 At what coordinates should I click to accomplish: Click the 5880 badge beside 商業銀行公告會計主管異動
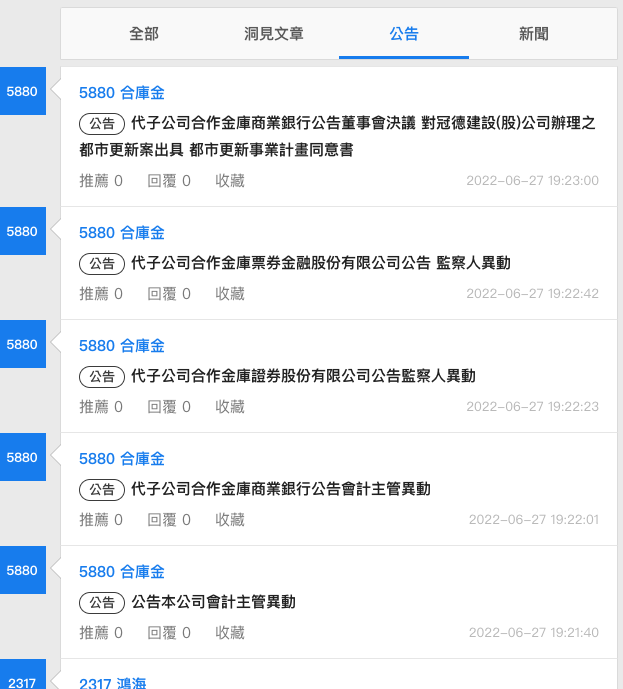tap(22, 457)
